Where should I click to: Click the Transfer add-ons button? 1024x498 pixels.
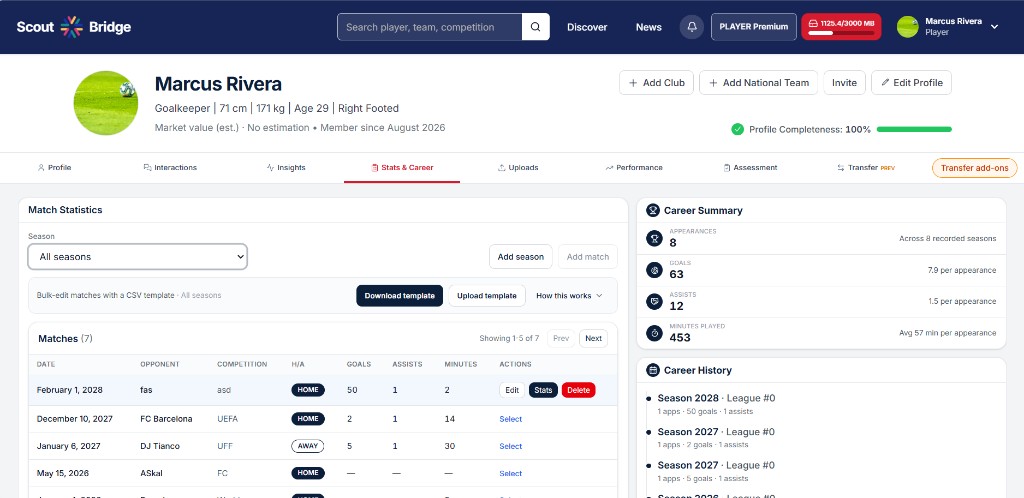coord(974,168)
